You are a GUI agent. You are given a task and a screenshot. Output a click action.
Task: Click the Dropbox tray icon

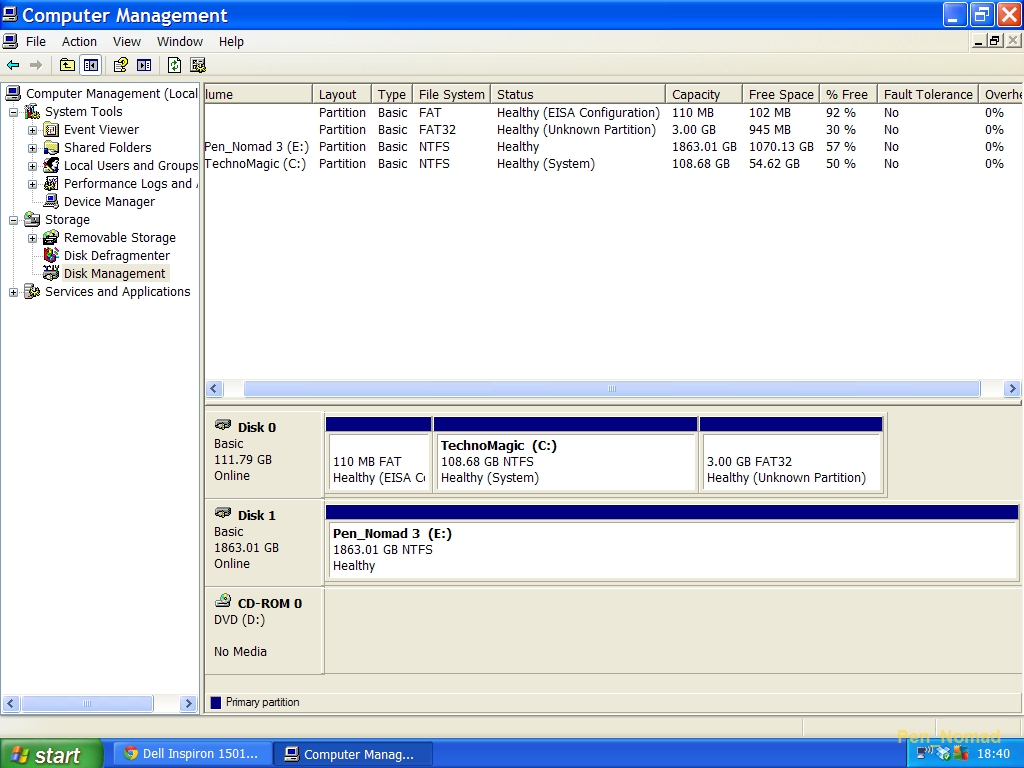[x=942, y=754]
